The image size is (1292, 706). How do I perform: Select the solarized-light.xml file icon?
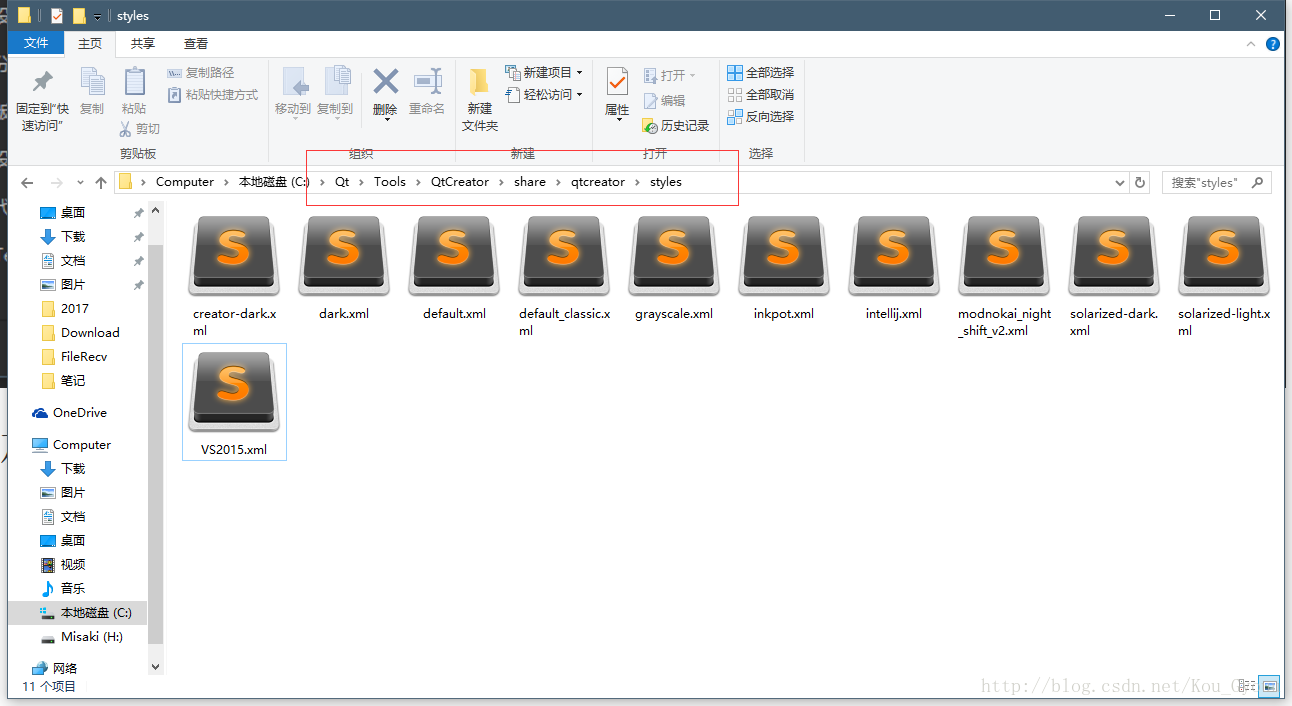[1224, 255]
